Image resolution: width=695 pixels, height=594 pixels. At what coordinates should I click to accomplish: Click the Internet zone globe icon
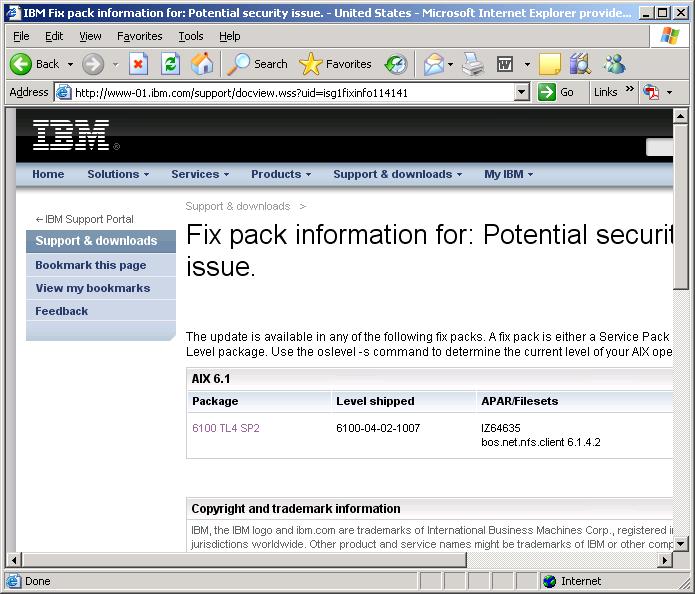(x=550, y=581)
